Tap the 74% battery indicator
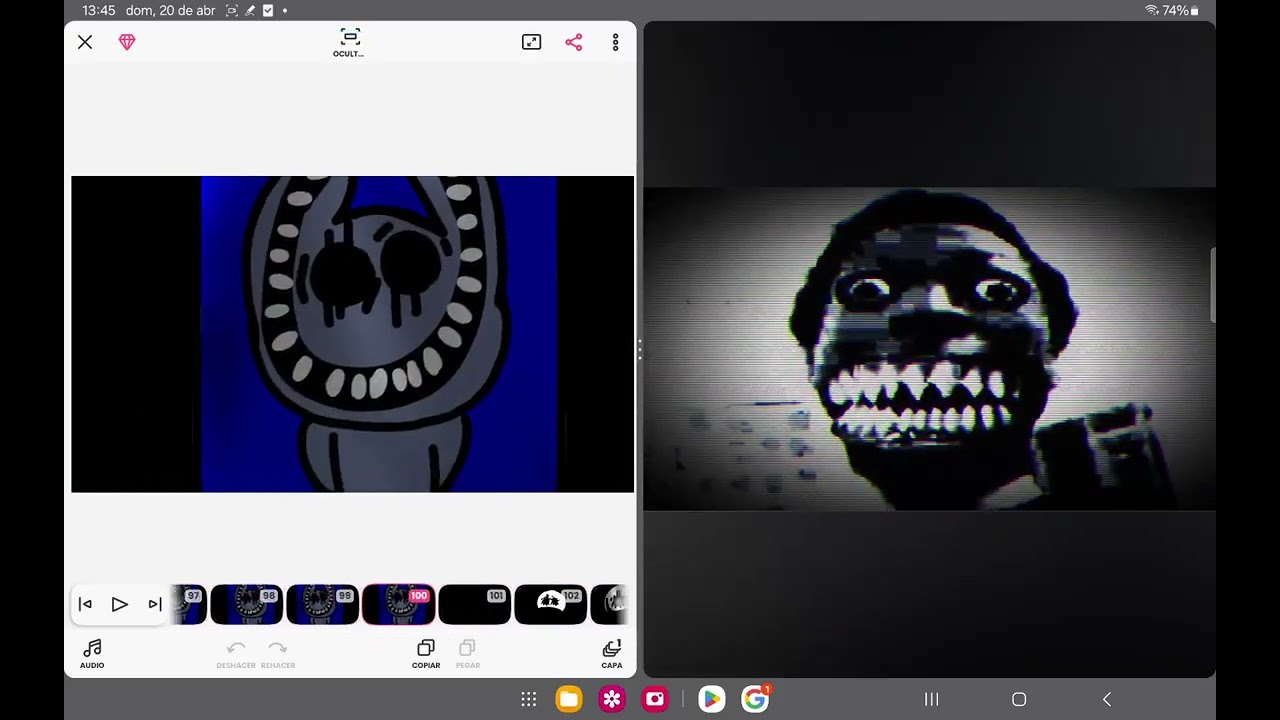1280x720 pixels. pyautogui.click(x=1181, y=10)
